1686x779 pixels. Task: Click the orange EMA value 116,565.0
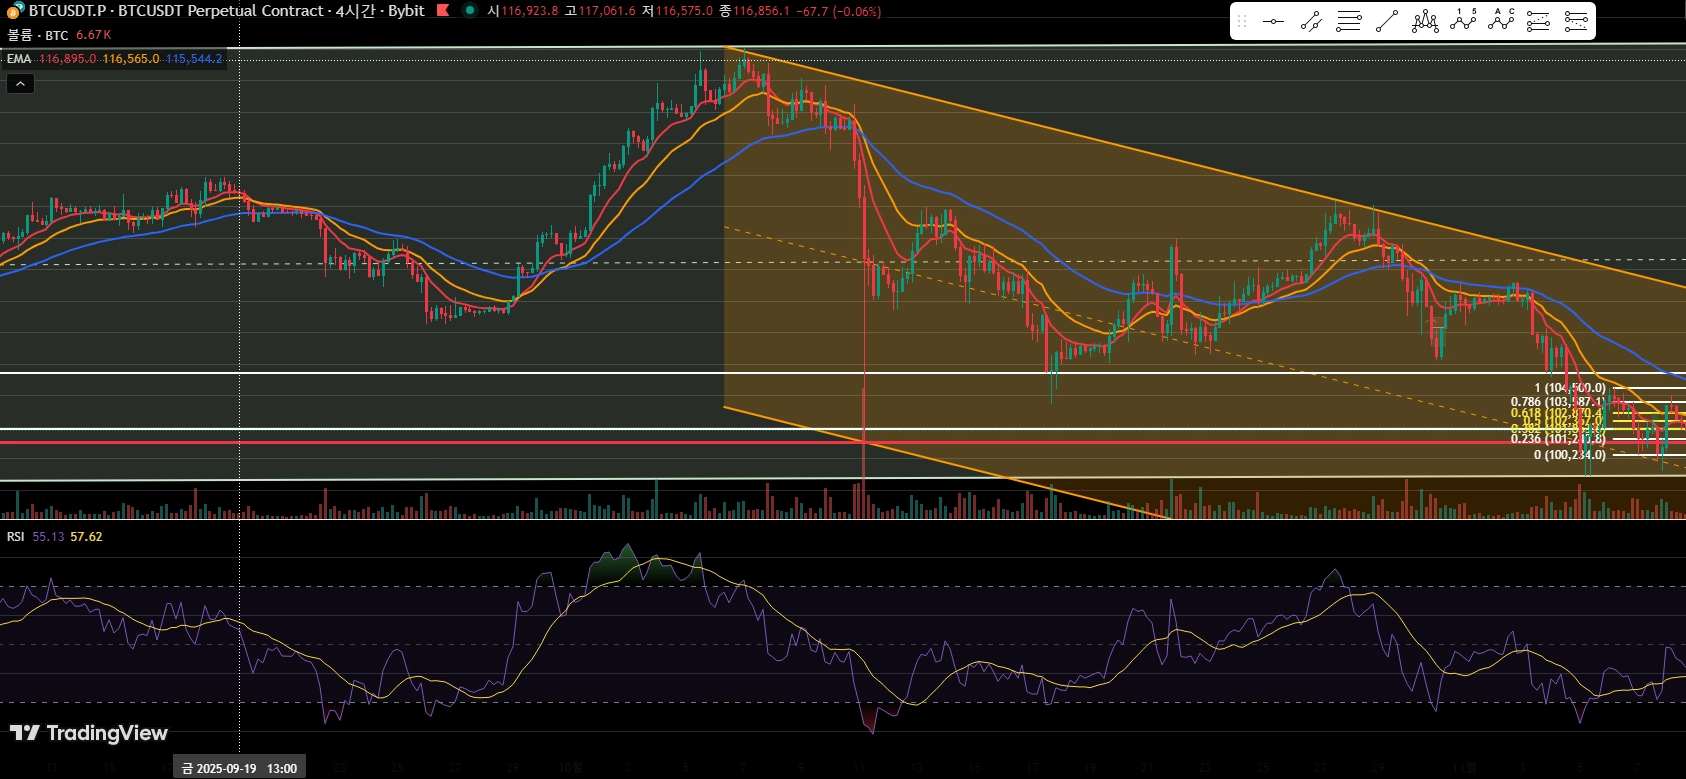point(131,59)
